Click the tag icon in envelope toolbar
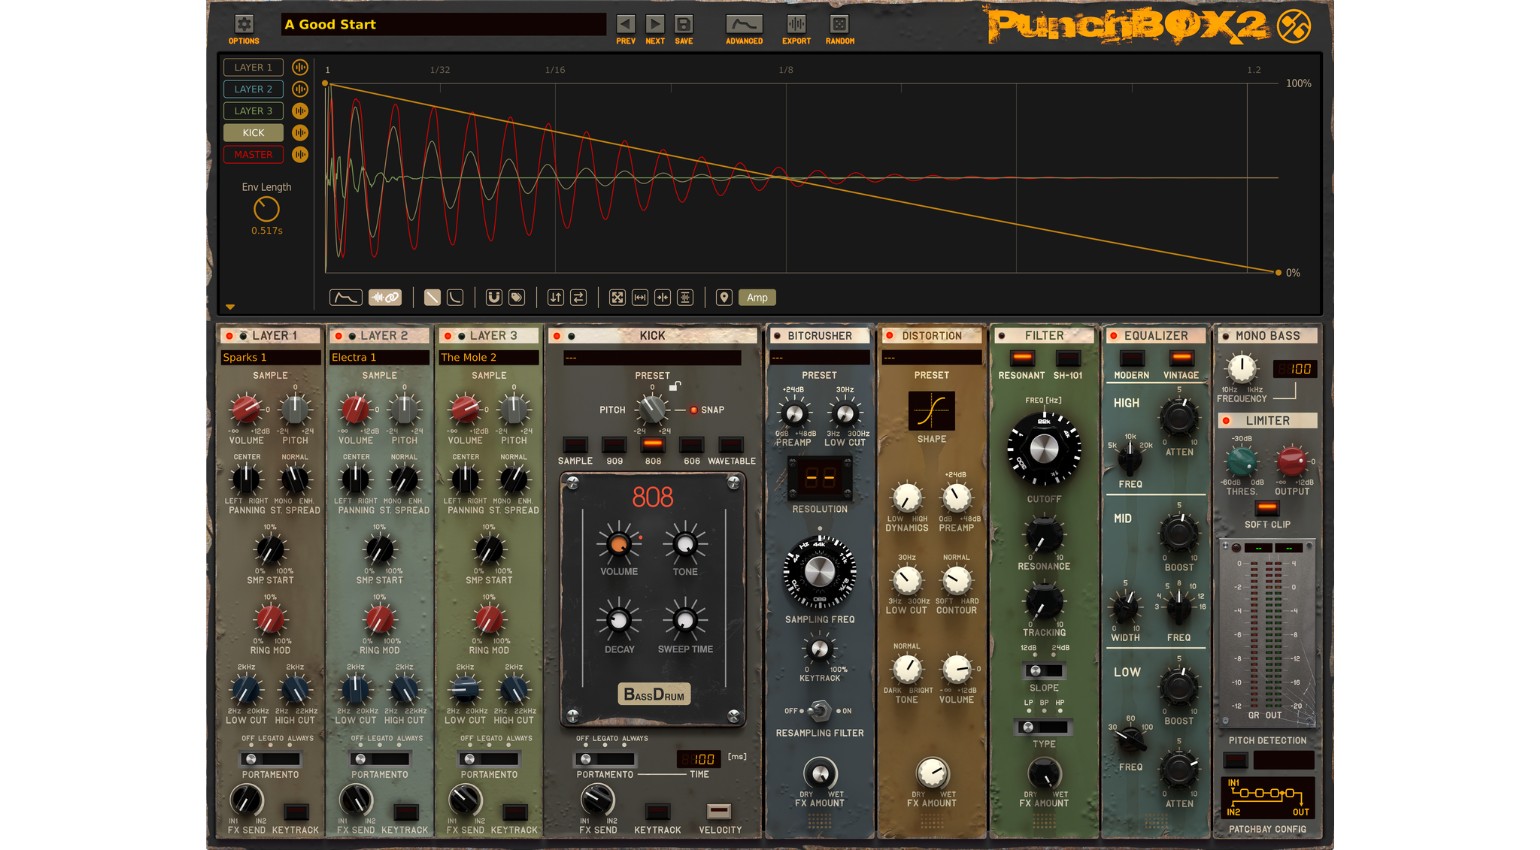The height and width of the screenshot is (850, 1540). 517,297
